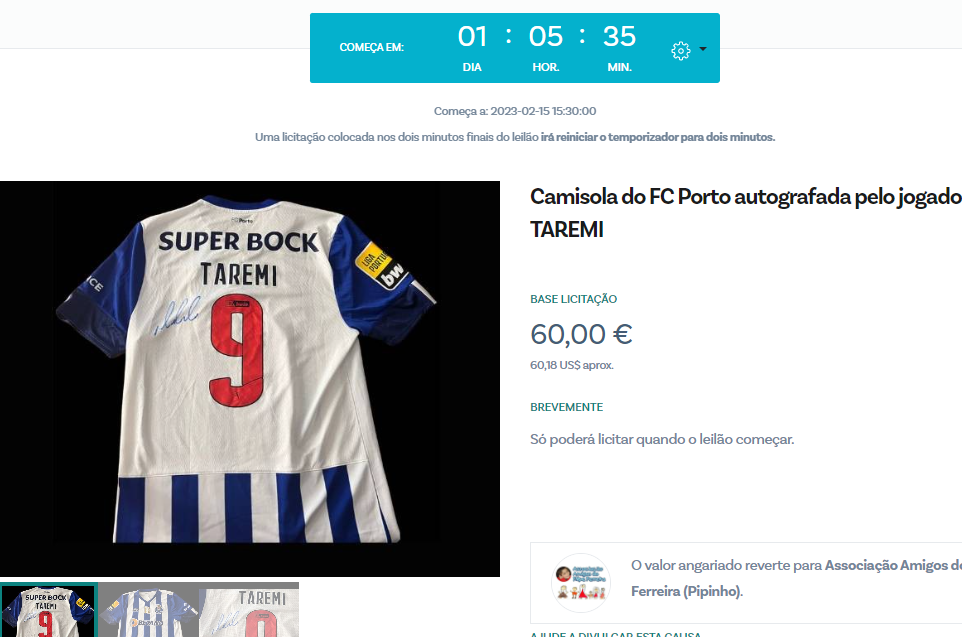Click the 60,00 € base price
Viewport: 962px width, 637px height.
pos(581,334)
